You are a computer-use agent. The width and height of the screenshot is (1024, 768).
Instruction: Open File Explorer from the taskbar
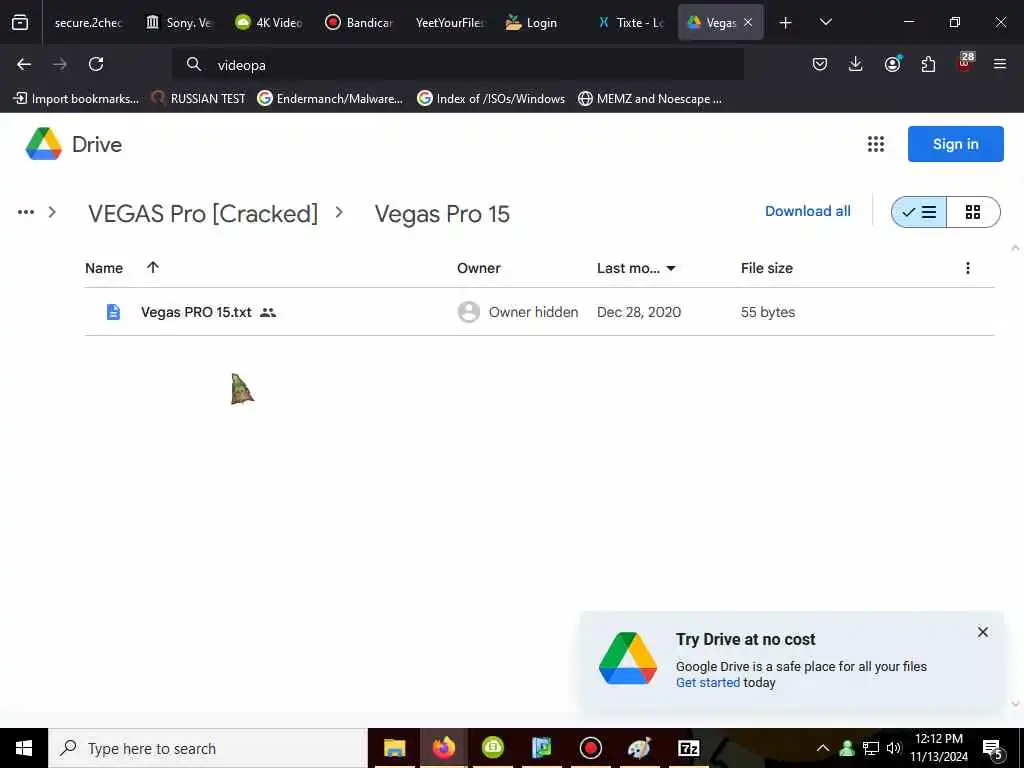394,748
